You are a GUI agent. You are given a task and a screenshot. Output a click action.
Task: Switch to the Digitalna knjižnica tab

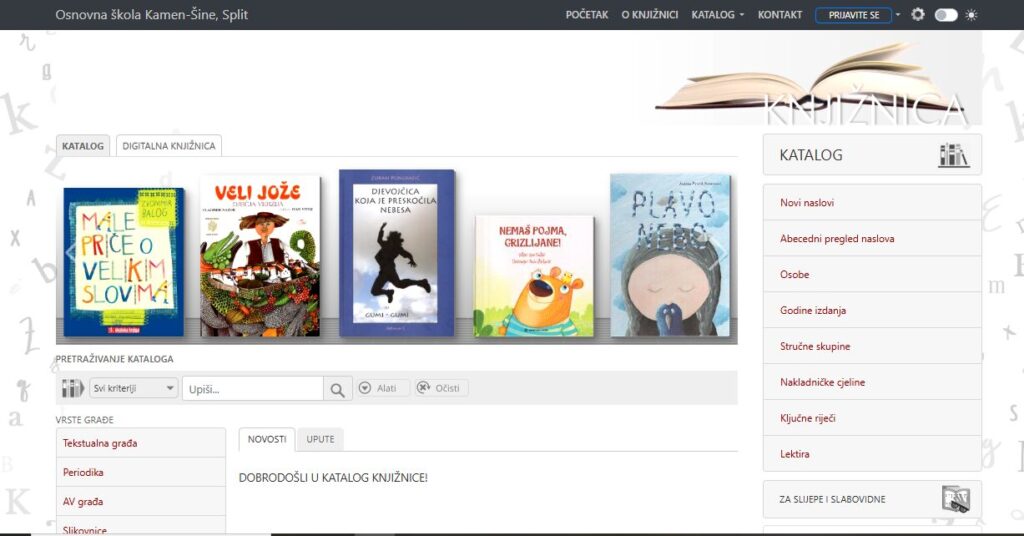[168, 146]
